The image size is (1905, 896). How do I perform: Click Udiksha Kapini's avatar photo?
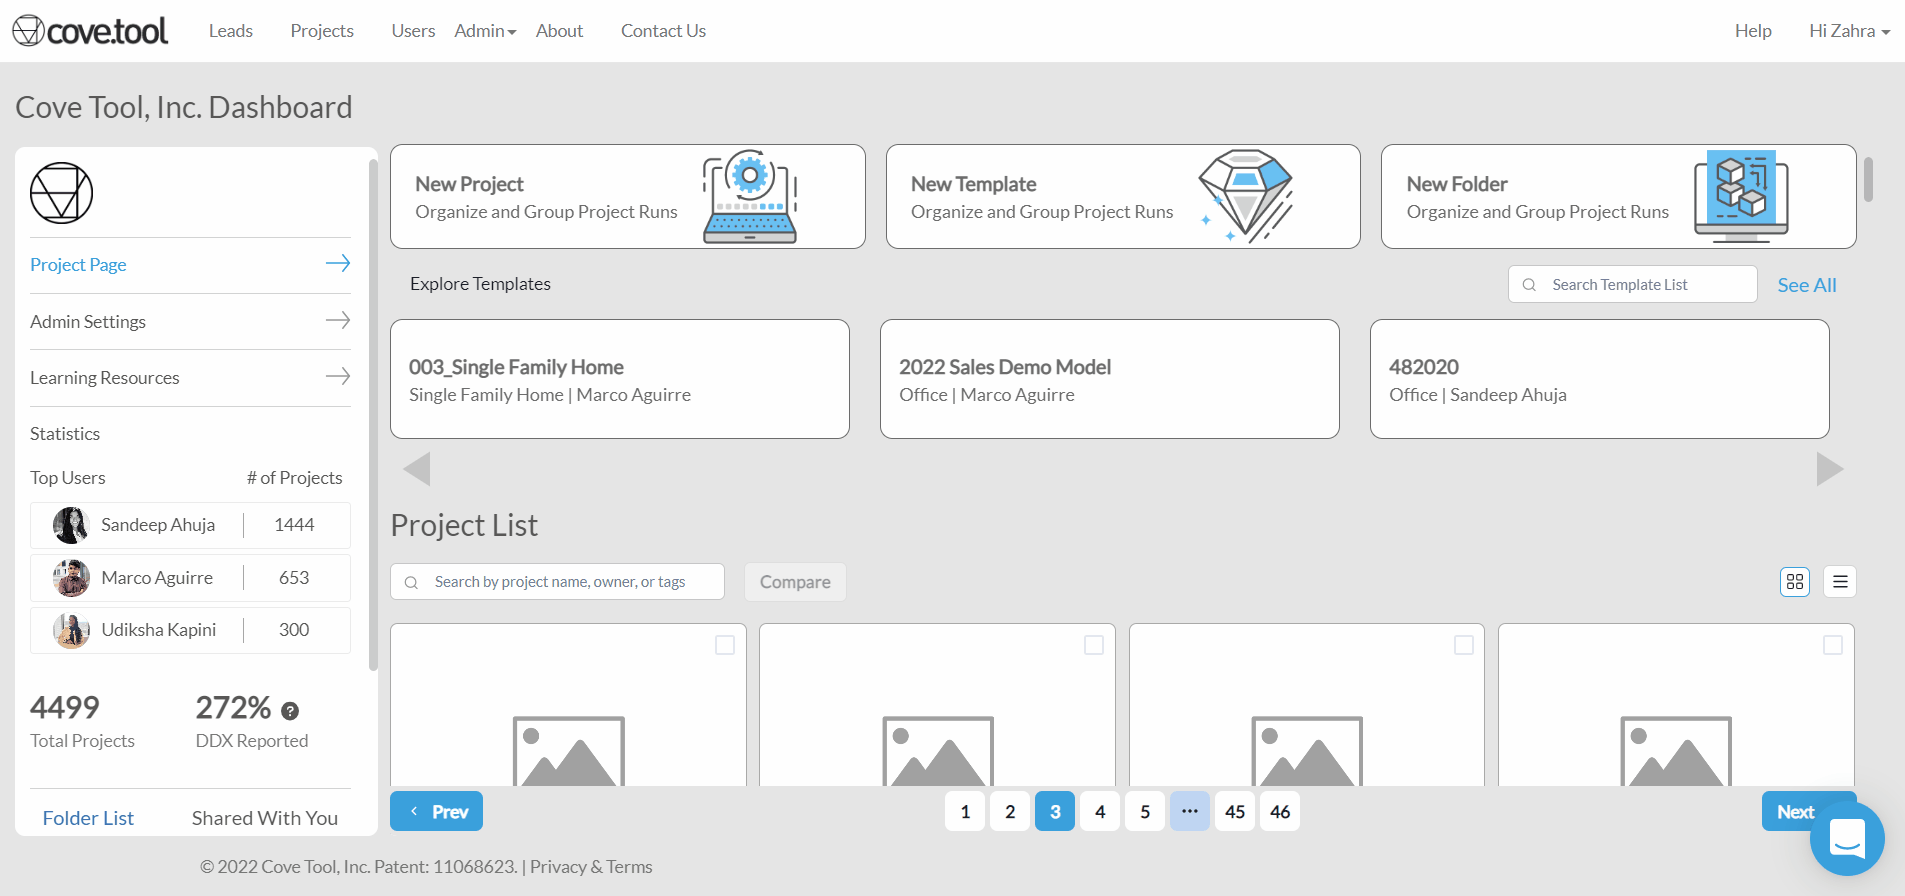(71, 630)
